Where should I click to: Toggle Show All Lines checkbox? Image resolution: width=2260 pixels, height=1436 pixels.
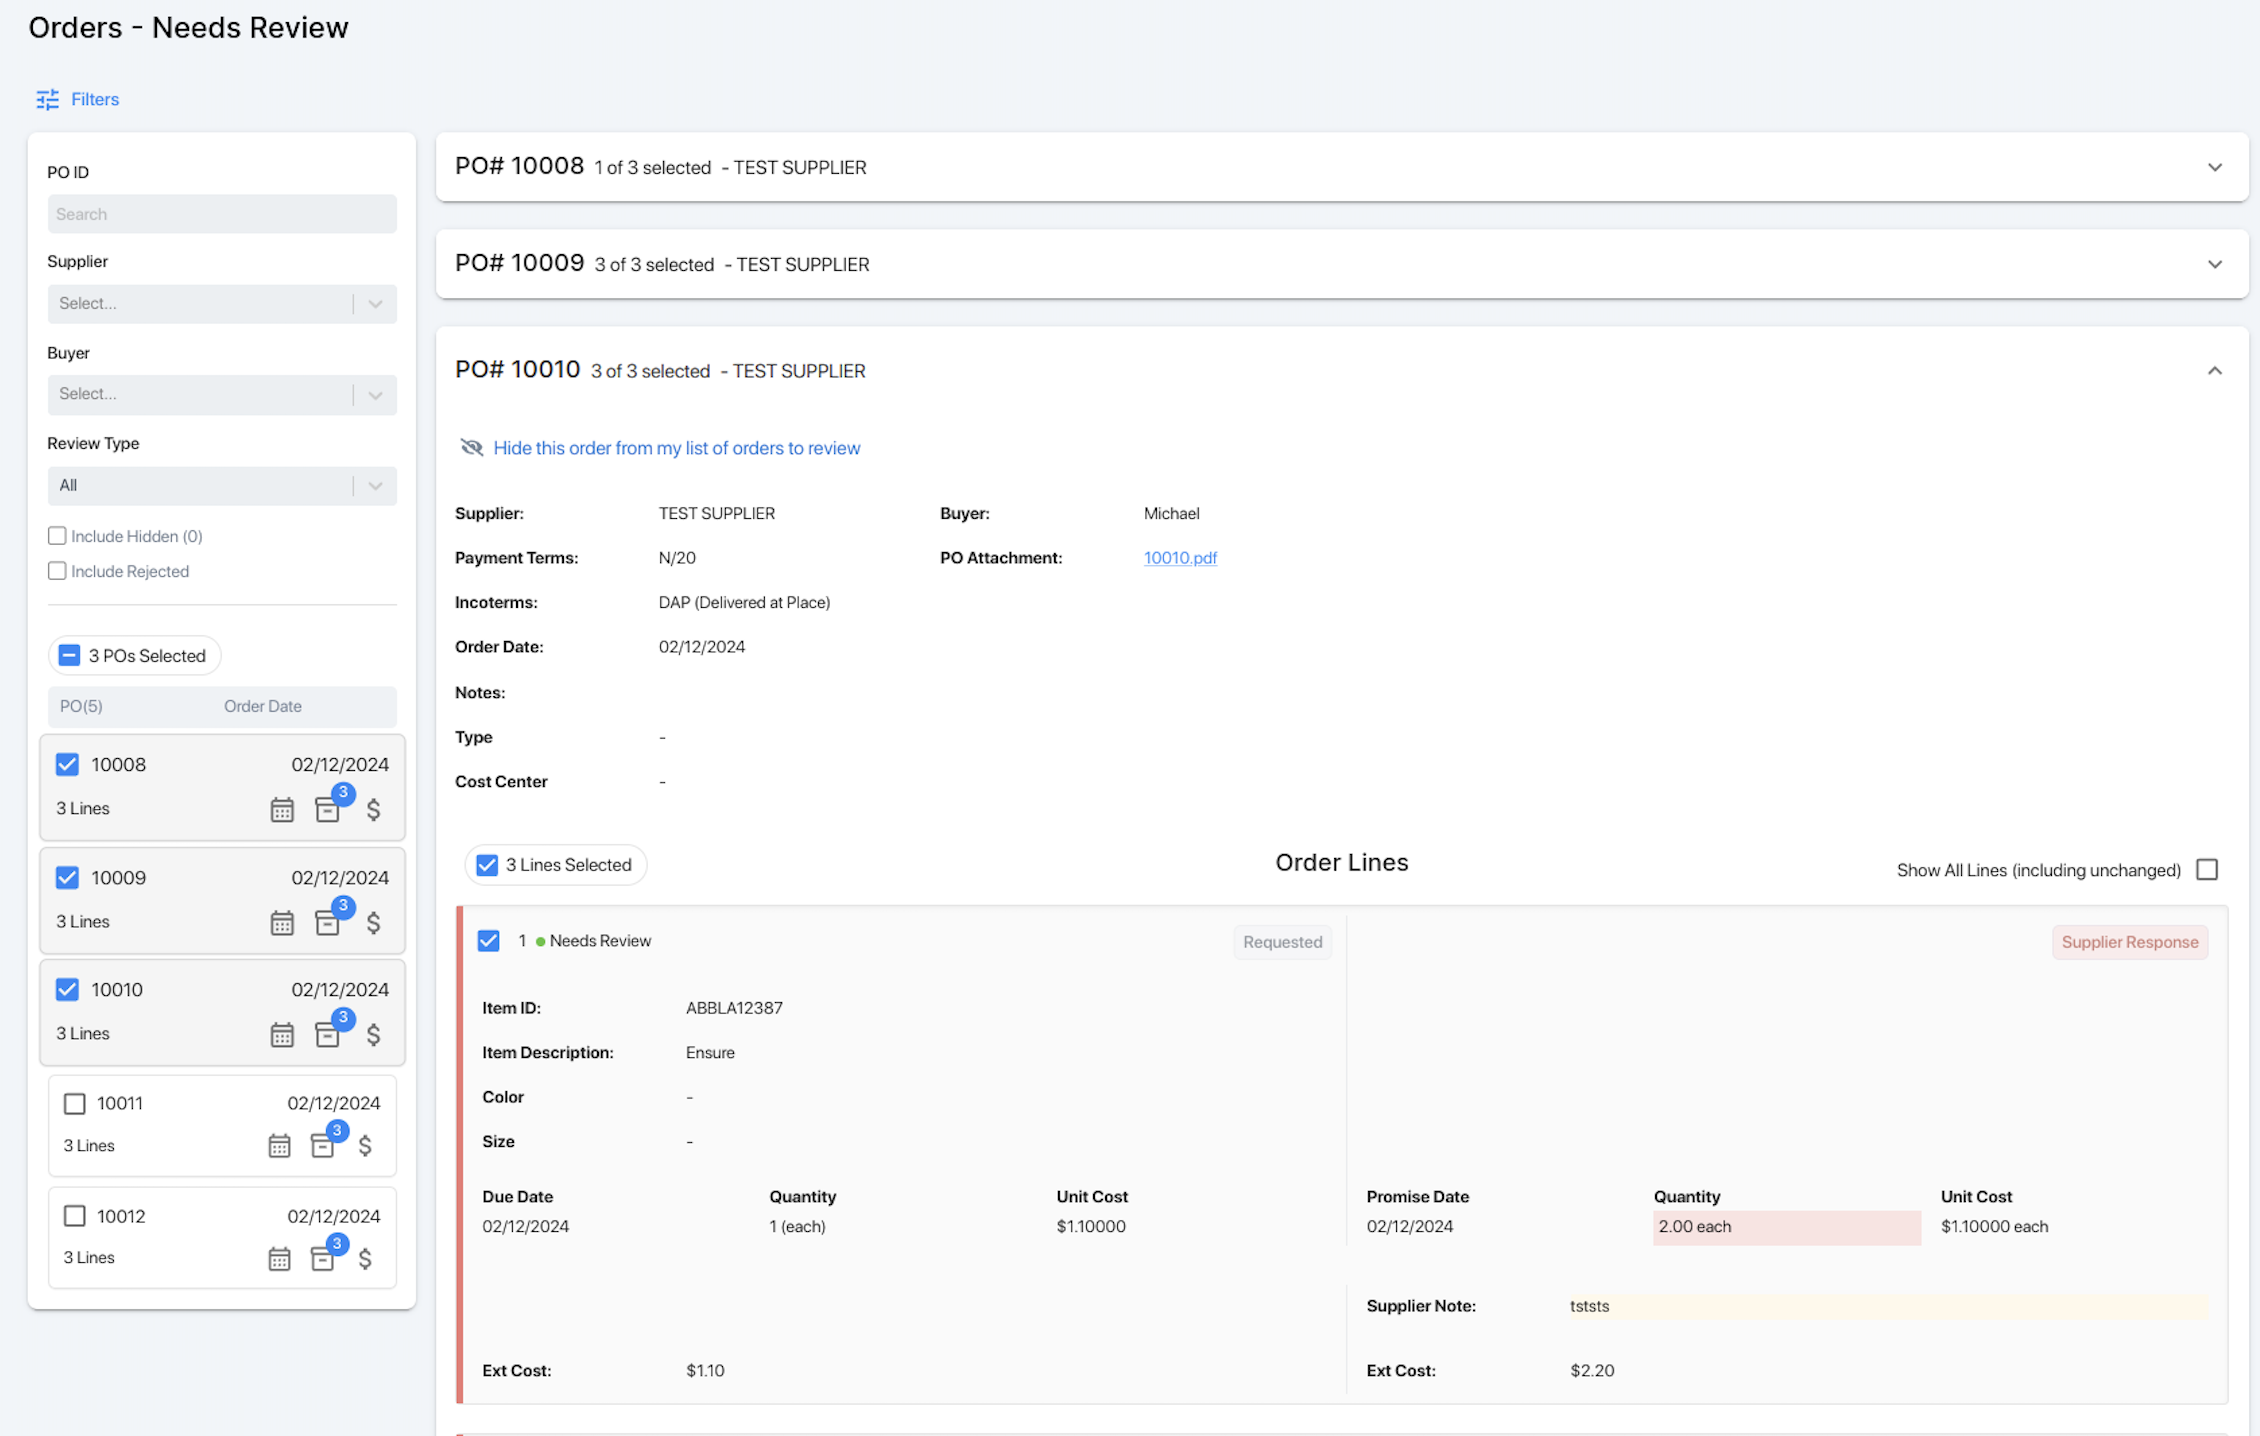pos(2207,870)
